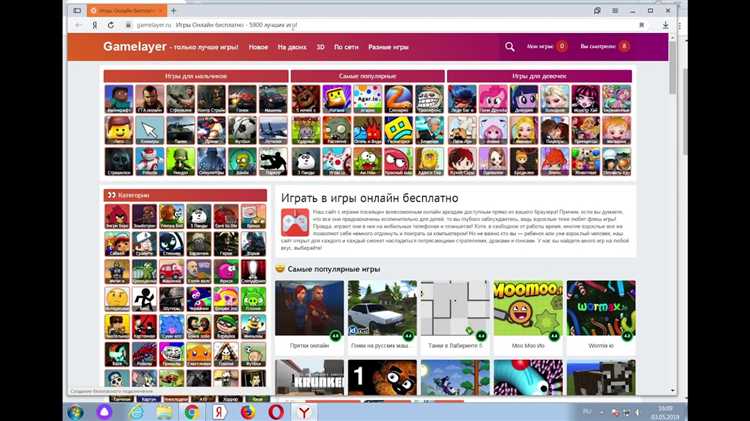Open browser downloads icon
The width and height of the screenshot is (750, 421).
[665, 25]
